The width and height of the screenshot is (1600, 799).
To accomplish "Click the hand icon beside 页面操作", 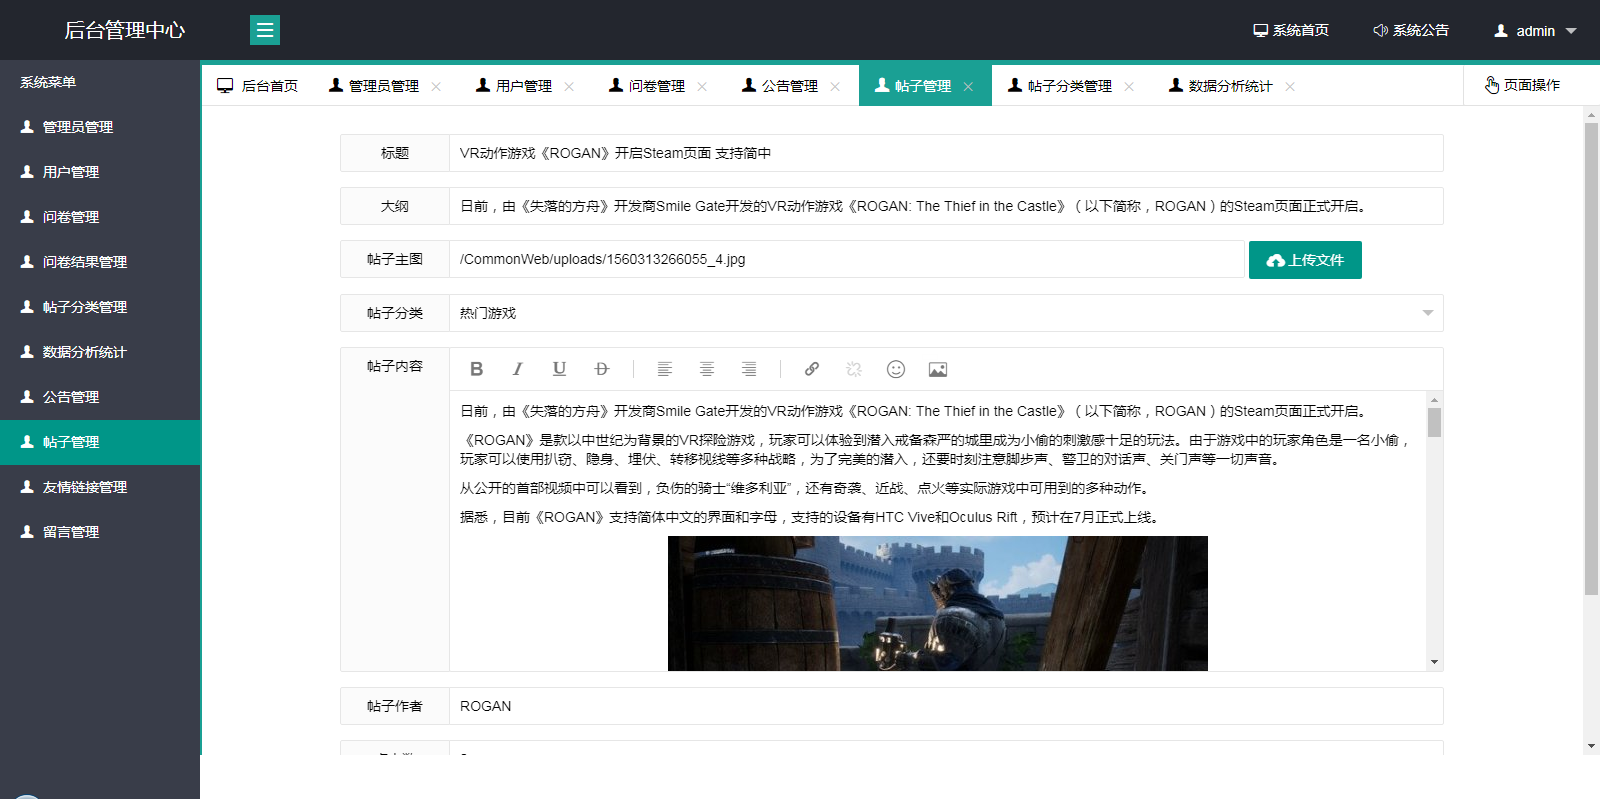I will (1492, 85).
